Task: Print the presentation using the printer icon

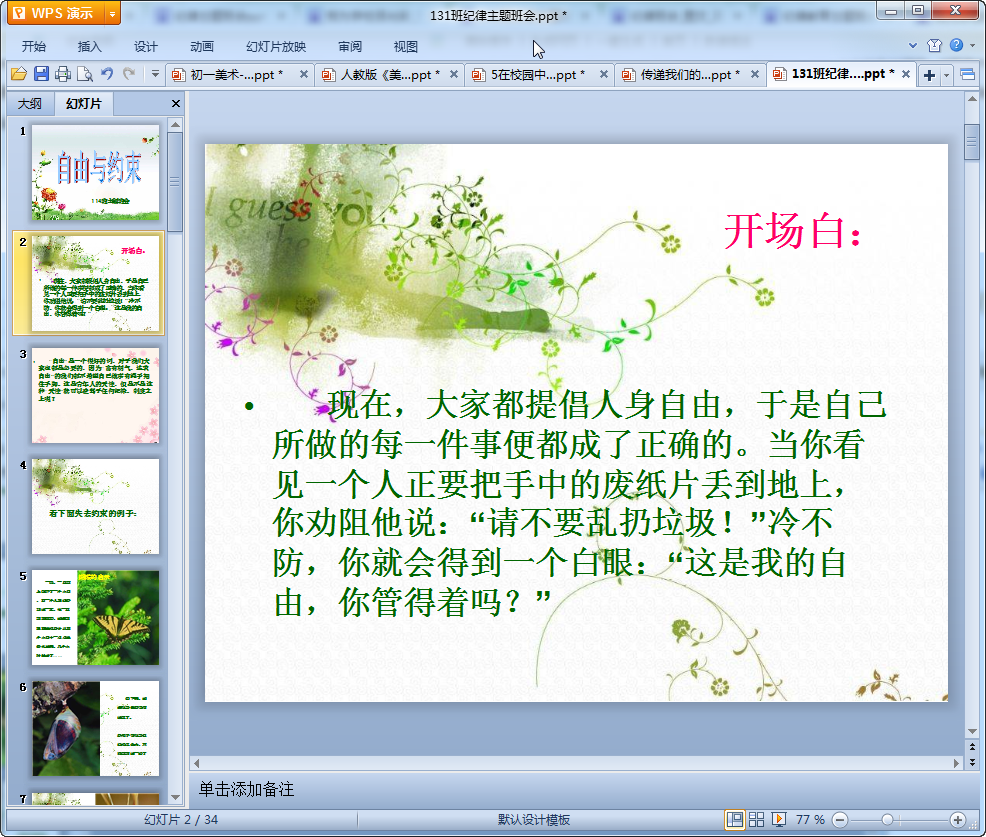Action: (62, 74)
